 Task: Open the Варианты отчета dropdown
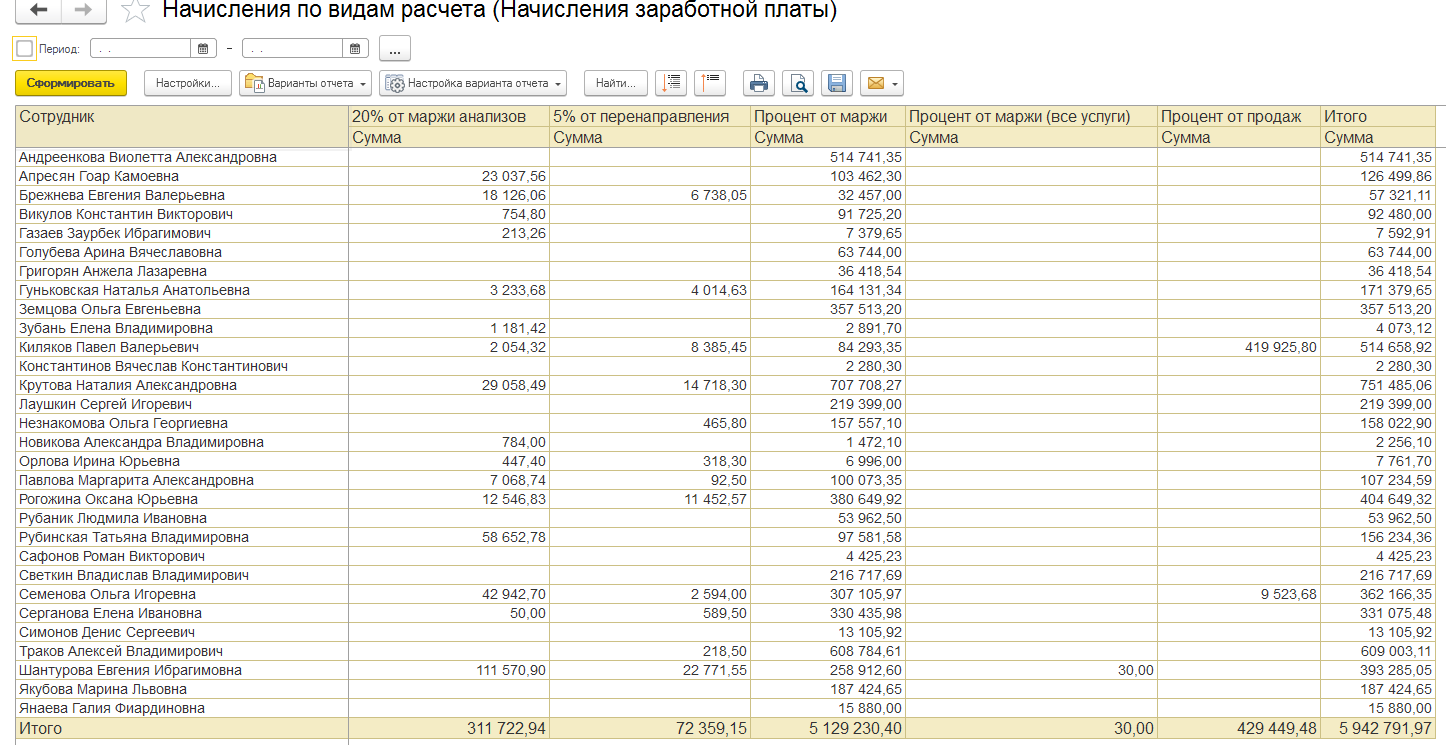306,83
